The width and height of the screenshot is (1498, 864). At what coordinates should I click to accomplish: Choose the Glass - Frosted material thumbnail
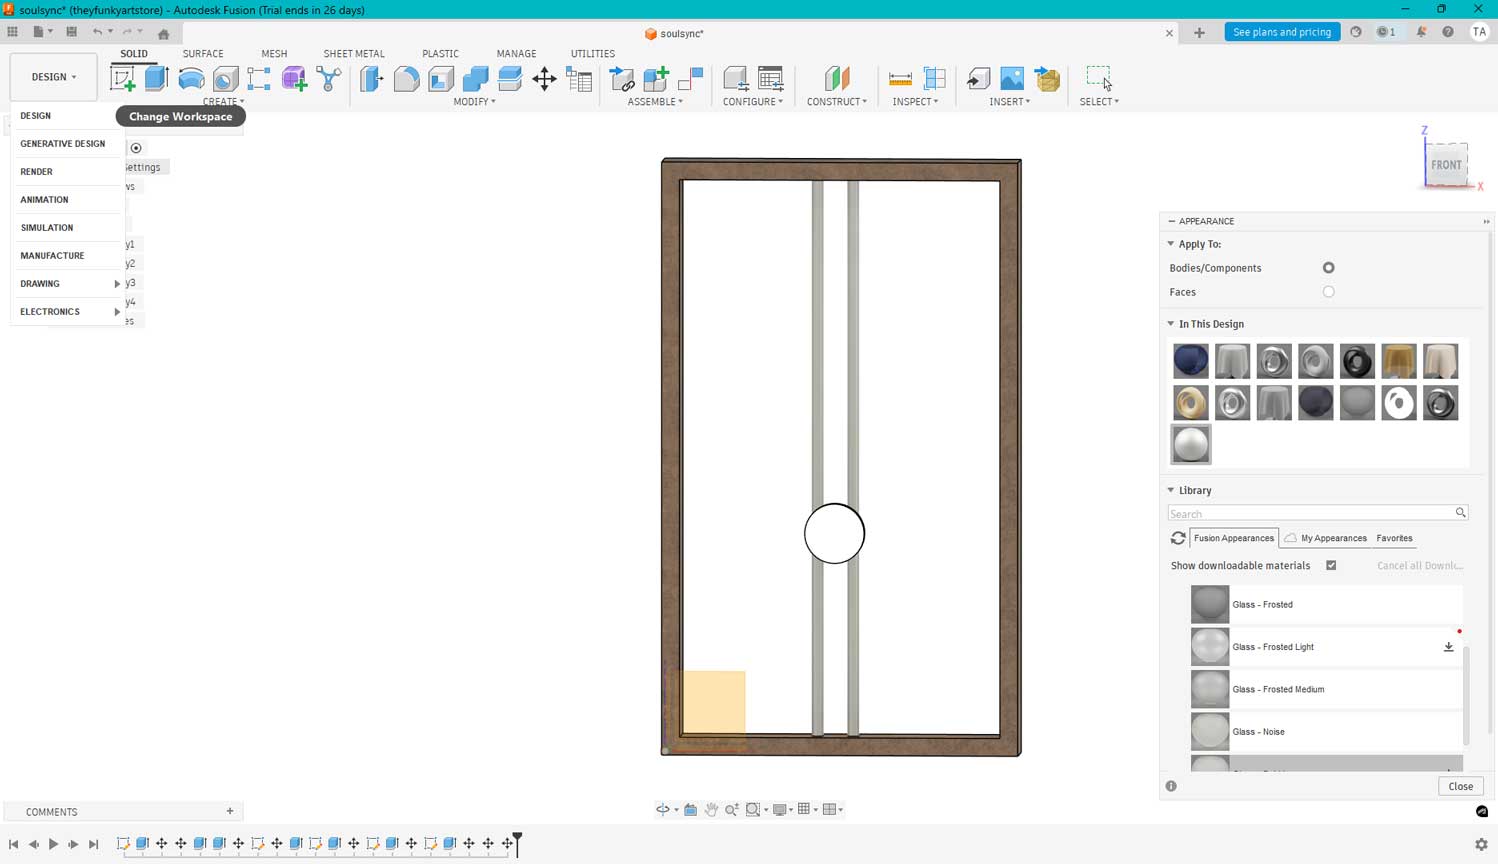click(x=1210, y=605)
